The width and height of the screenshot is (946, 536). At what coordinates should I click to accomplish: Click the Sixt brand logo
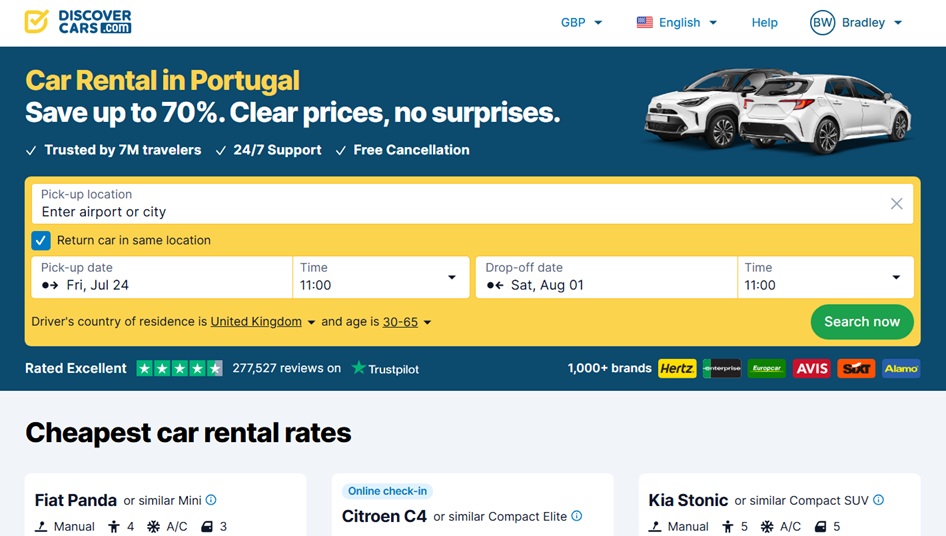click(x=856, y=368)
